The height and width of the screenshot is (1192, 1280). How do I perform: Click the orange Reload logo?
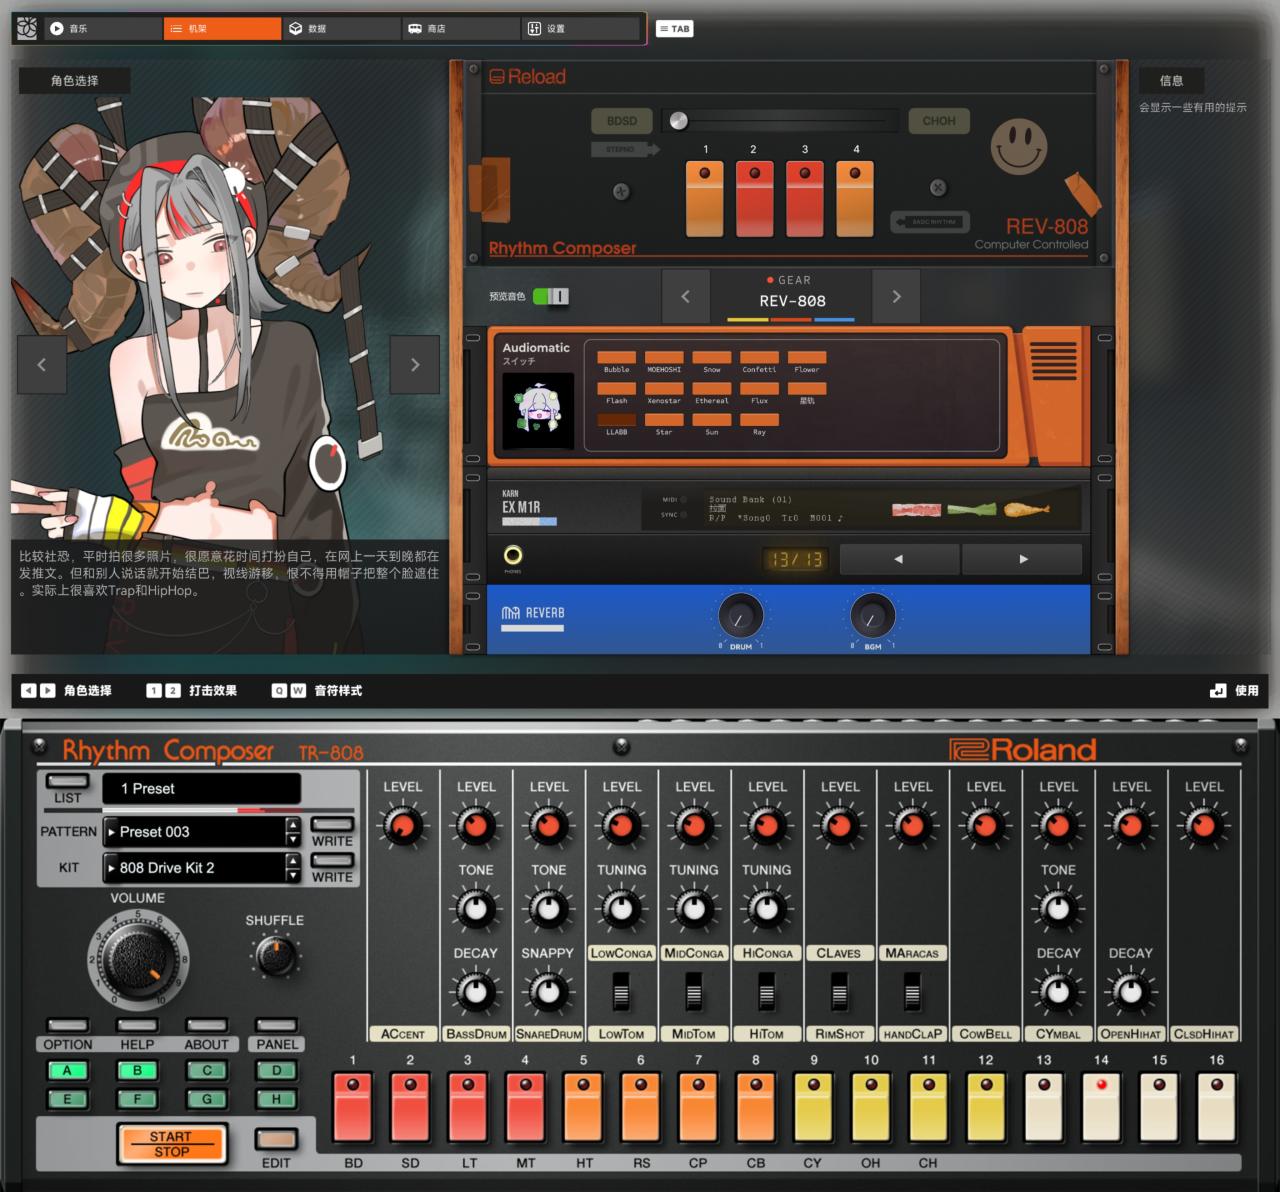point(527,76)
